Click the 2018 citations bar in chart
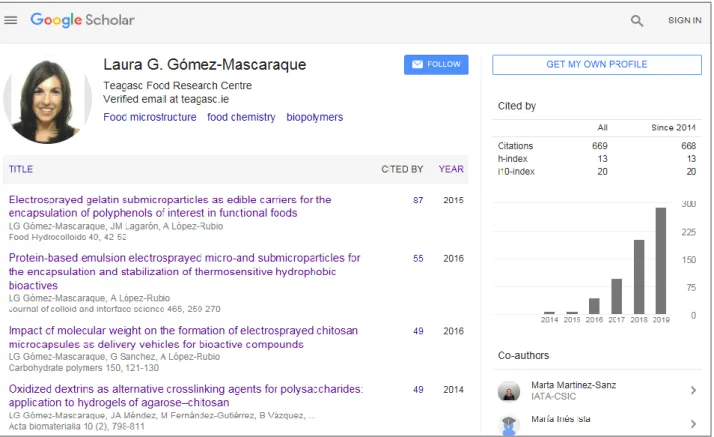 click(x=639, y=277)
